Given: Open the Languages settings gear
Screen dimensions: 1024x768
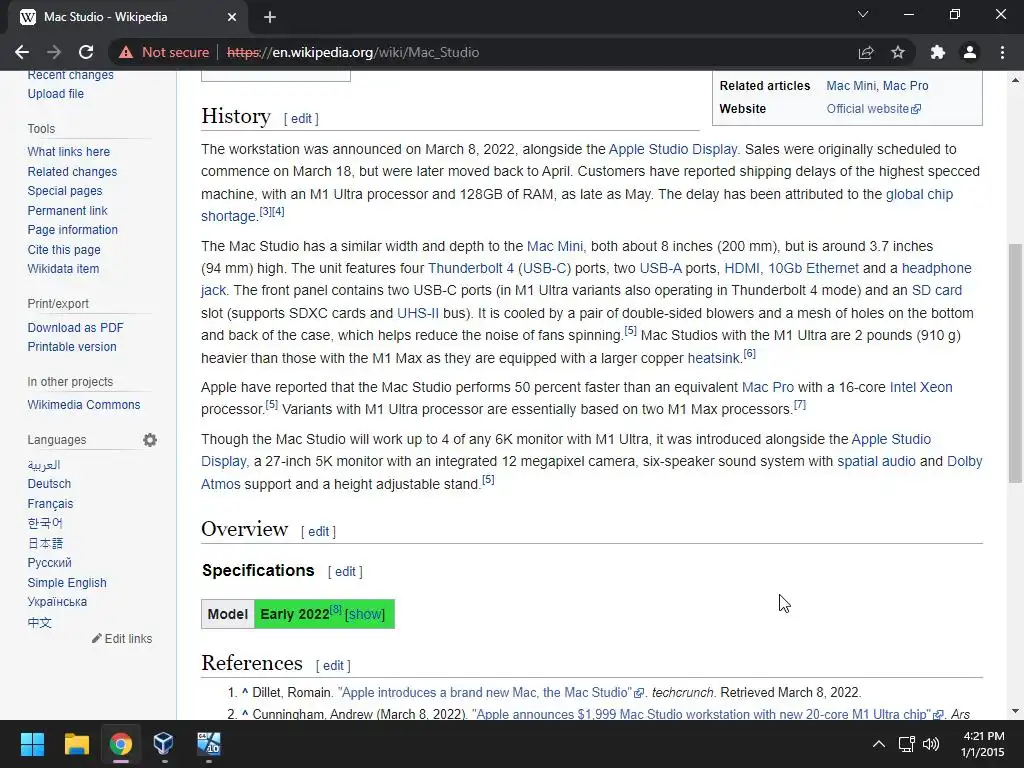Looking at the screenshot, I should pyautogui.click(x=150, y=440).
